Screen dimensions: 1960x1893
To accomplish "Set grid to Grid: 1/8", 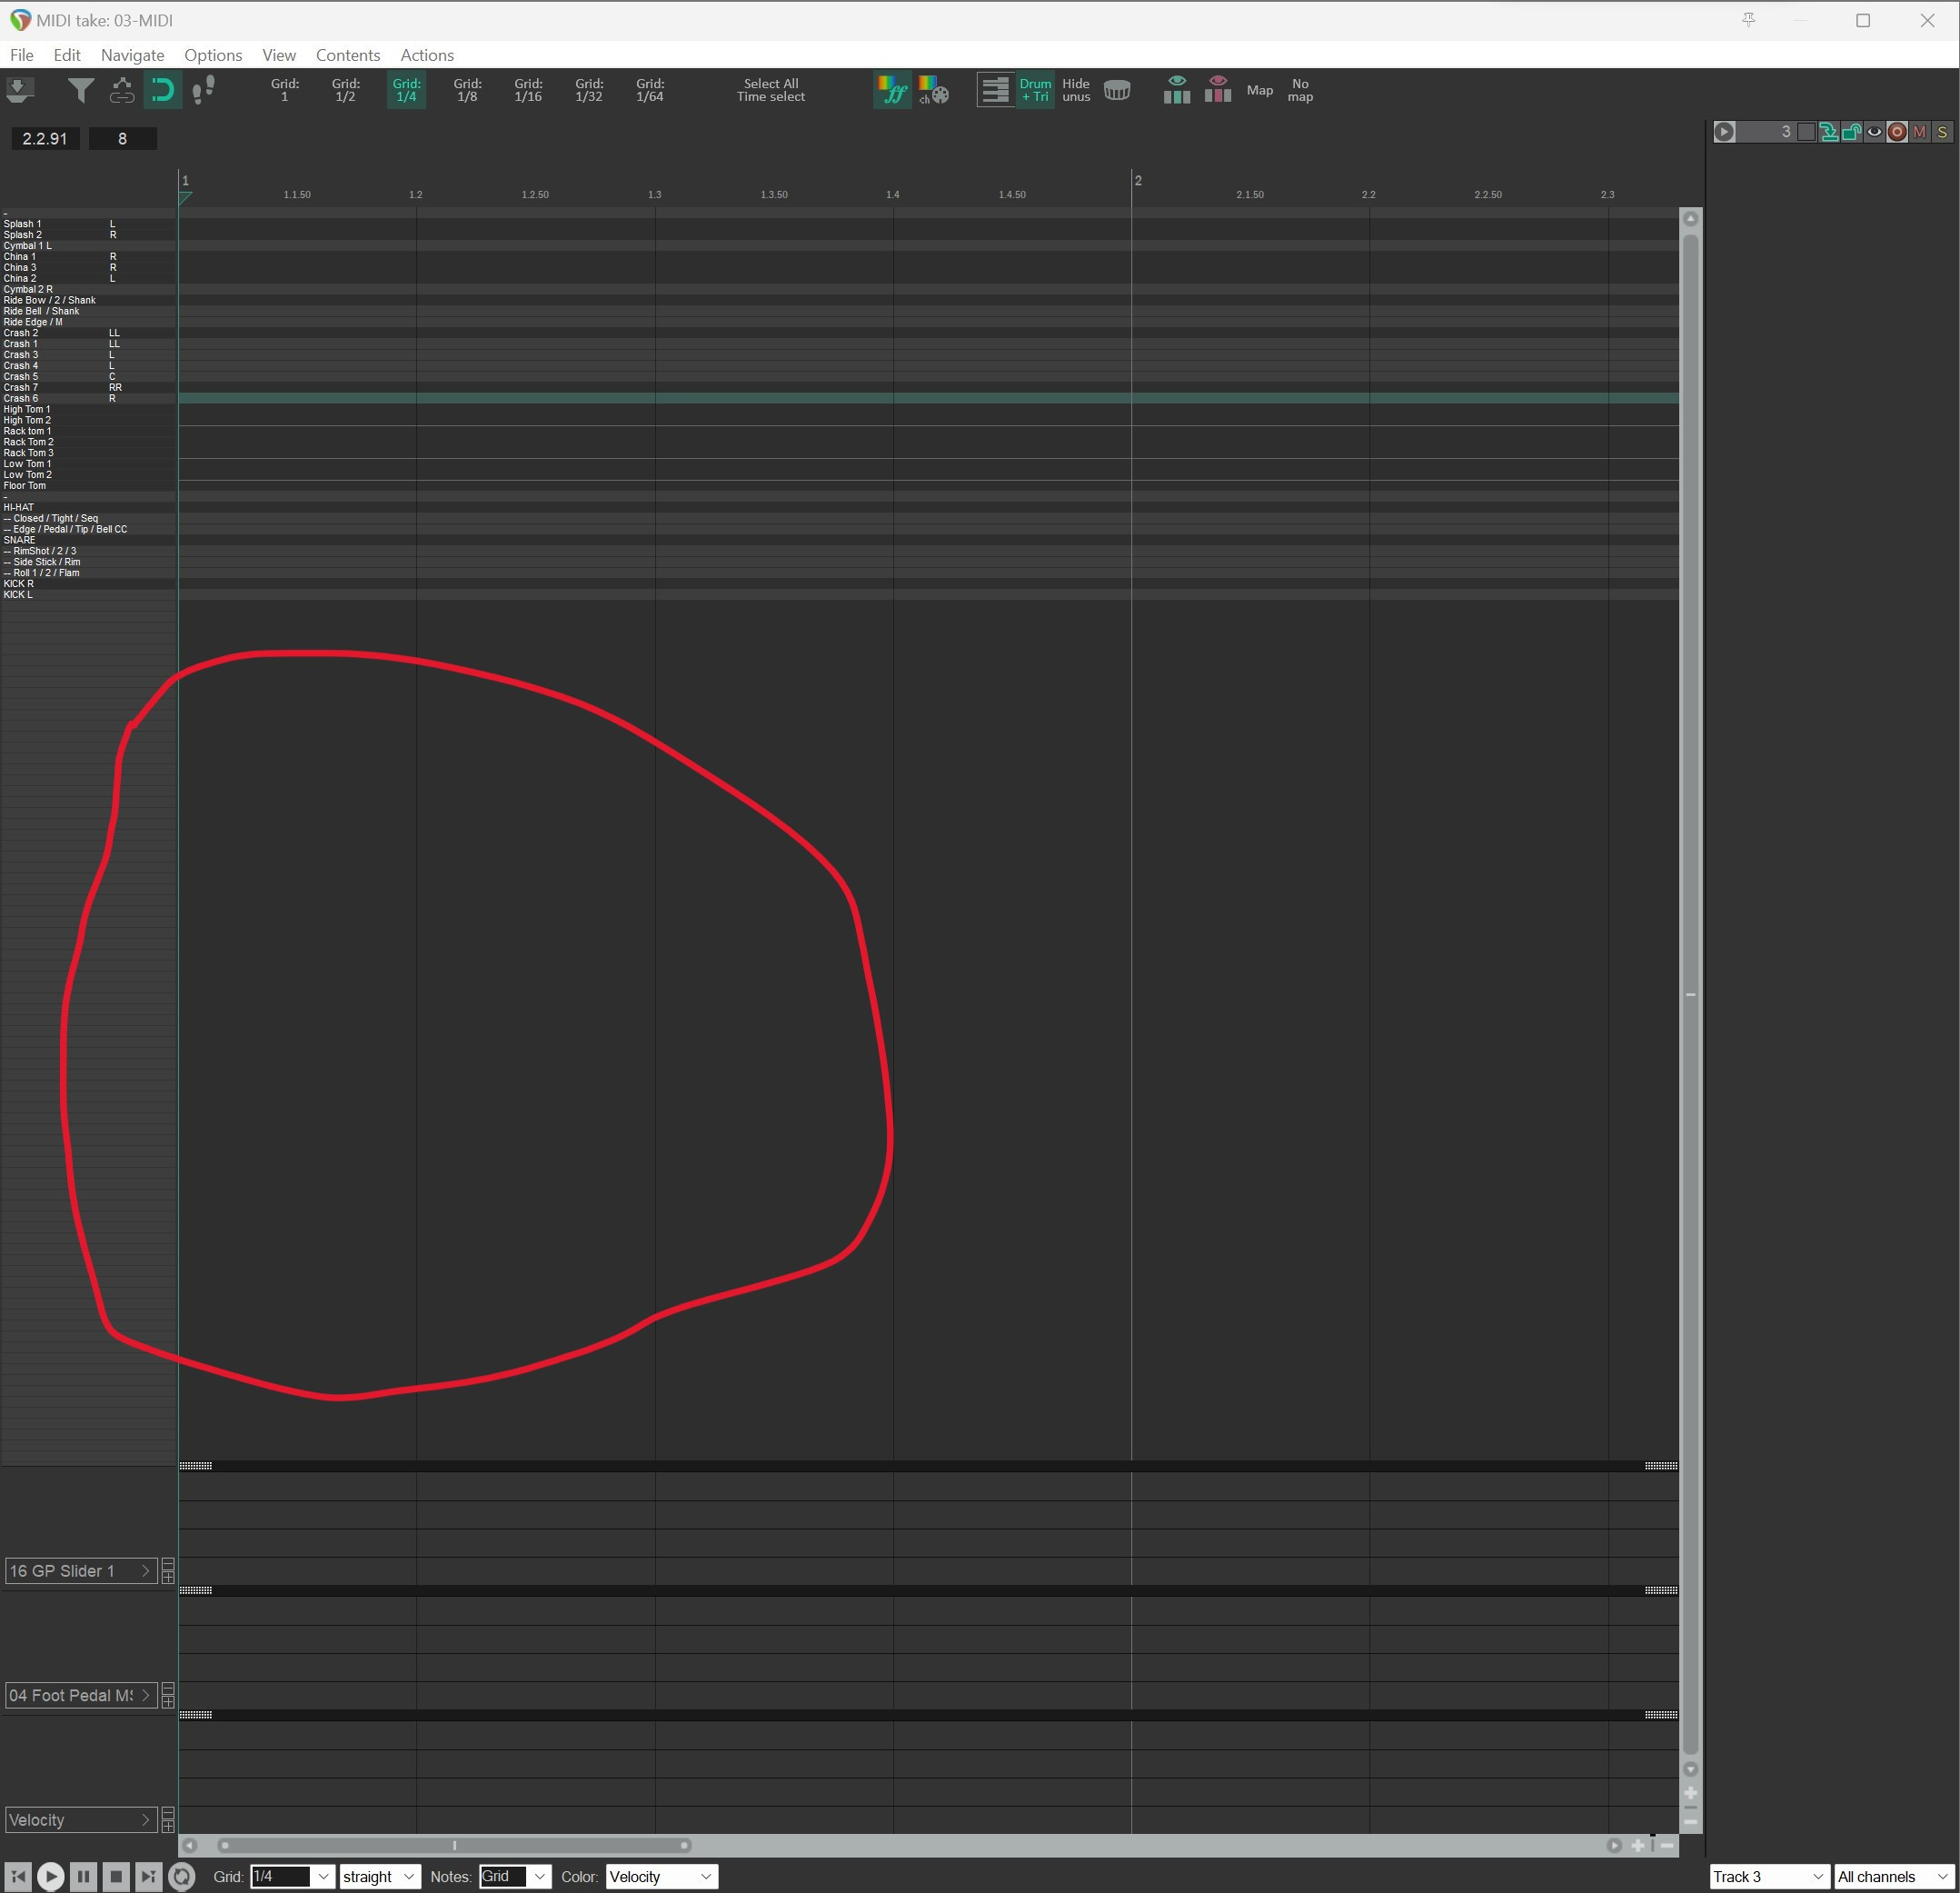I will [467, 90].
